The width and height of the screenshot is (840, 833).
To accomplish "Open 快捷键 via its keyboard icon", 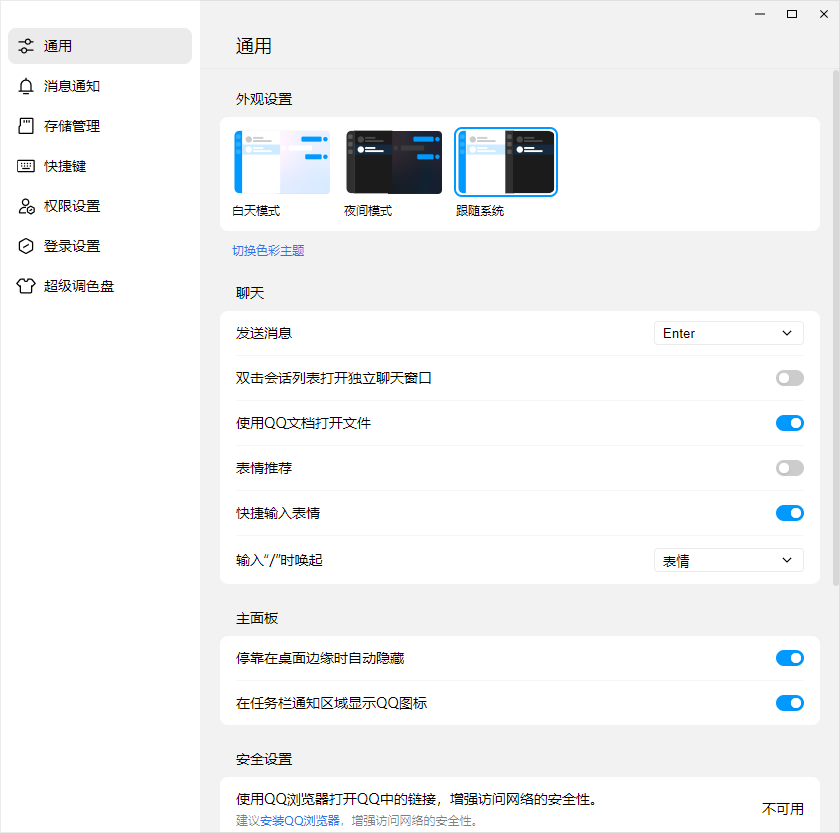I will [26, 166].
